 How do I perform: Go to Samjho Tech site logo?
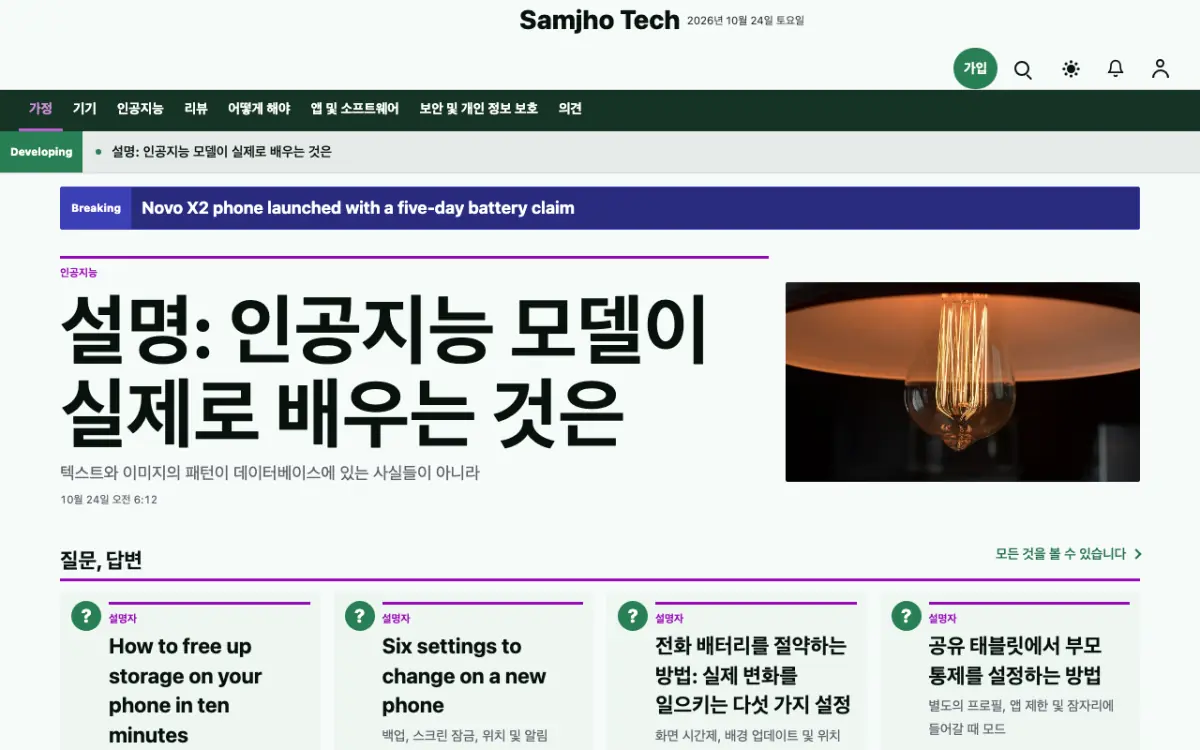pos(599,20)
